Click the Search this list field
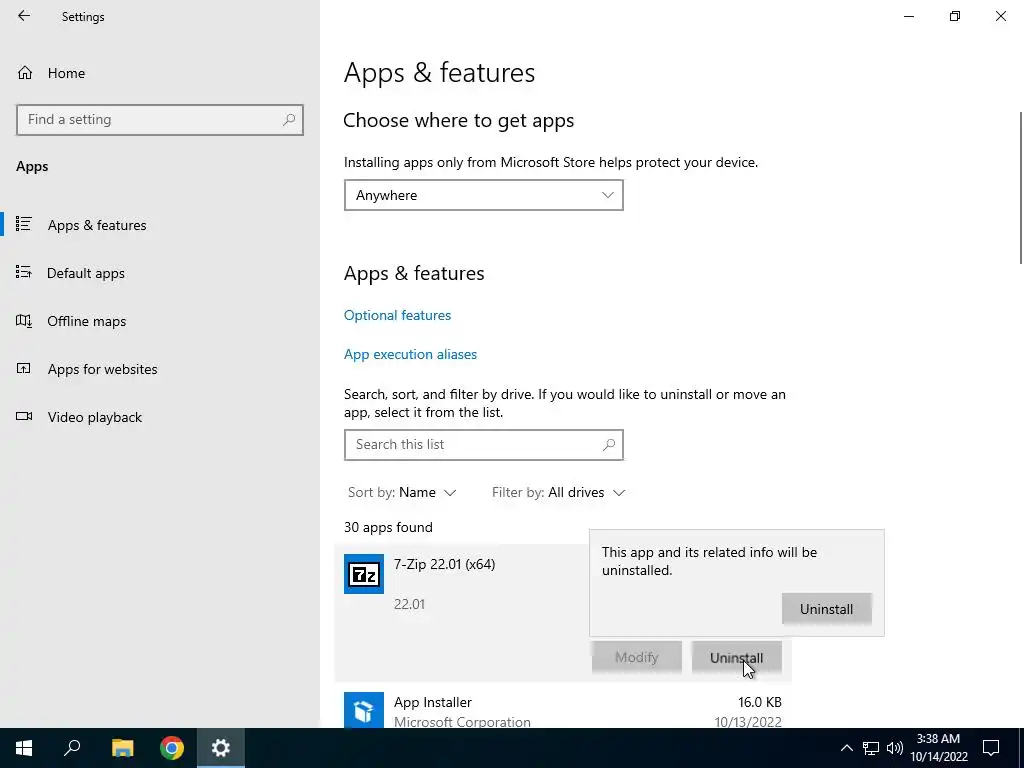 point(483,445)
